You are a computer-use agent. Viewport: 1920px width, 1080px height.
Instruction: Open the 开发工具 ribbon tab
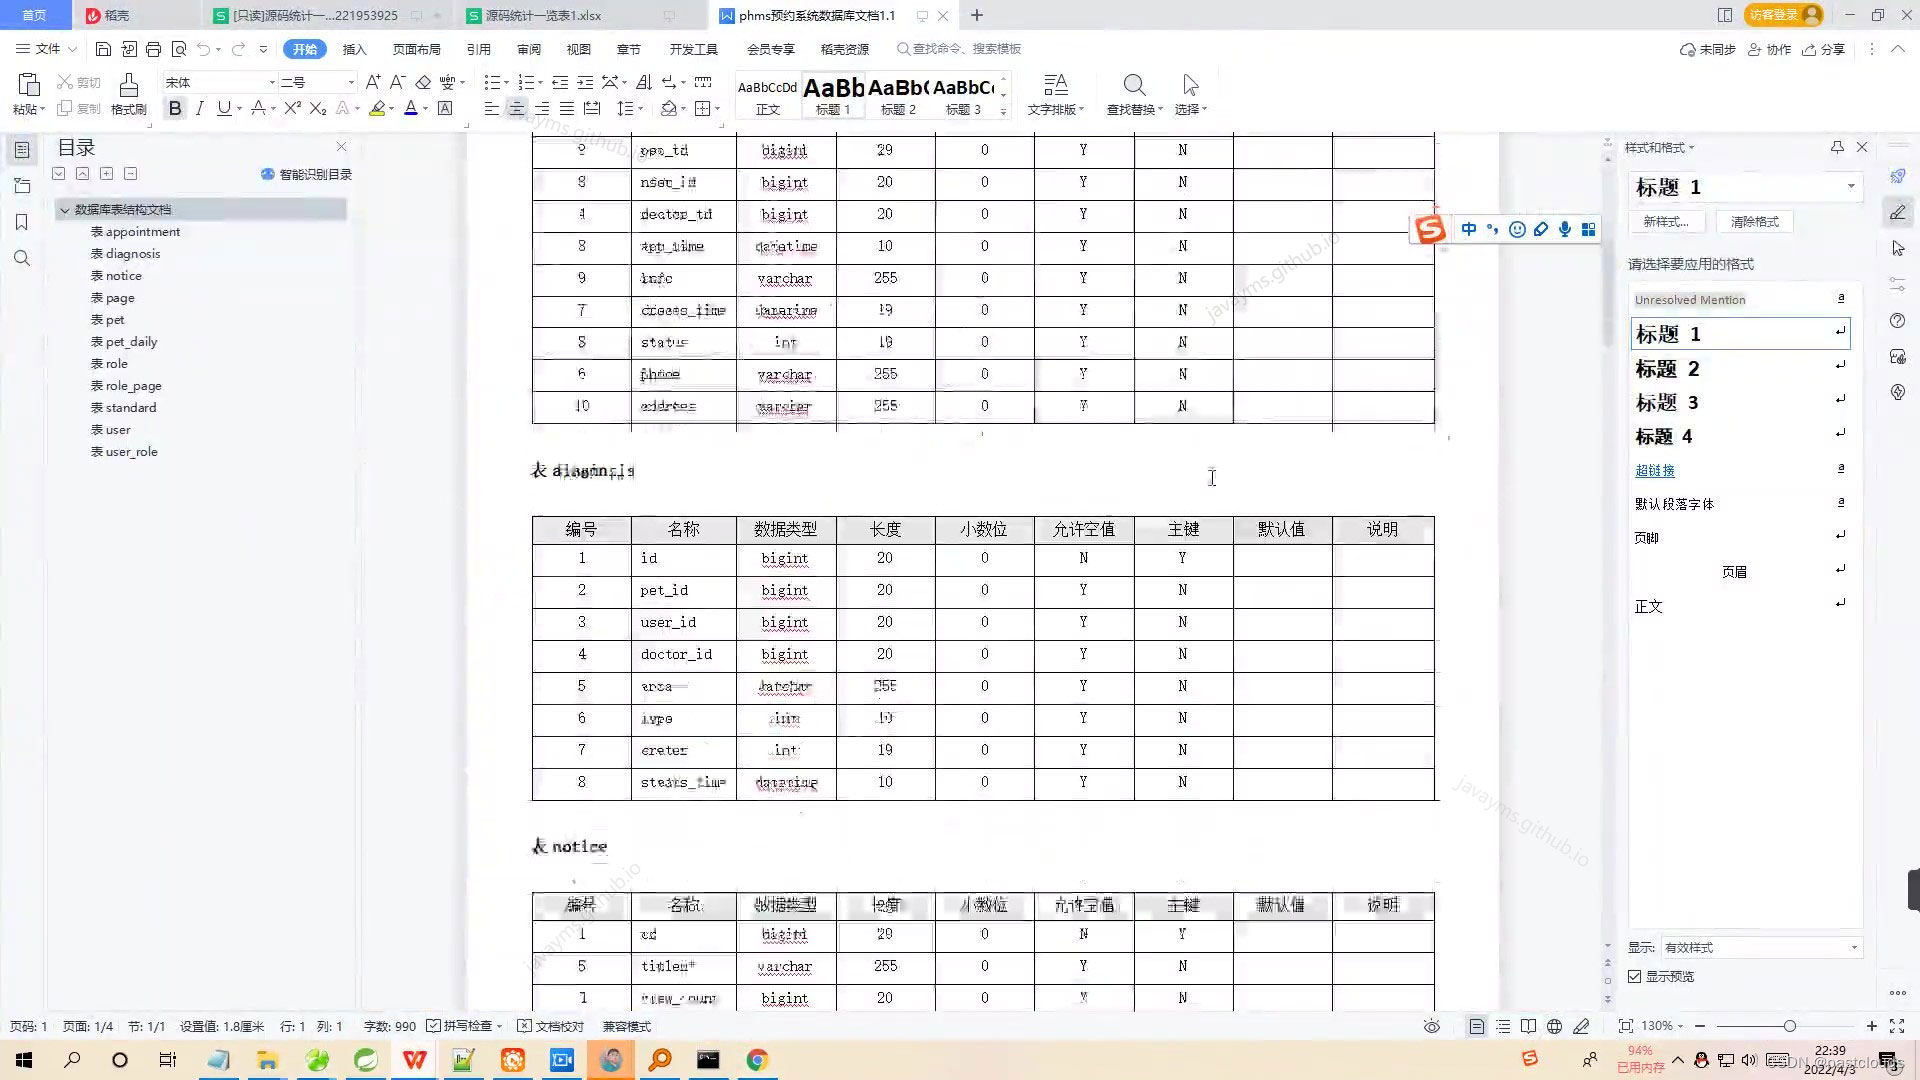[693, 48]
